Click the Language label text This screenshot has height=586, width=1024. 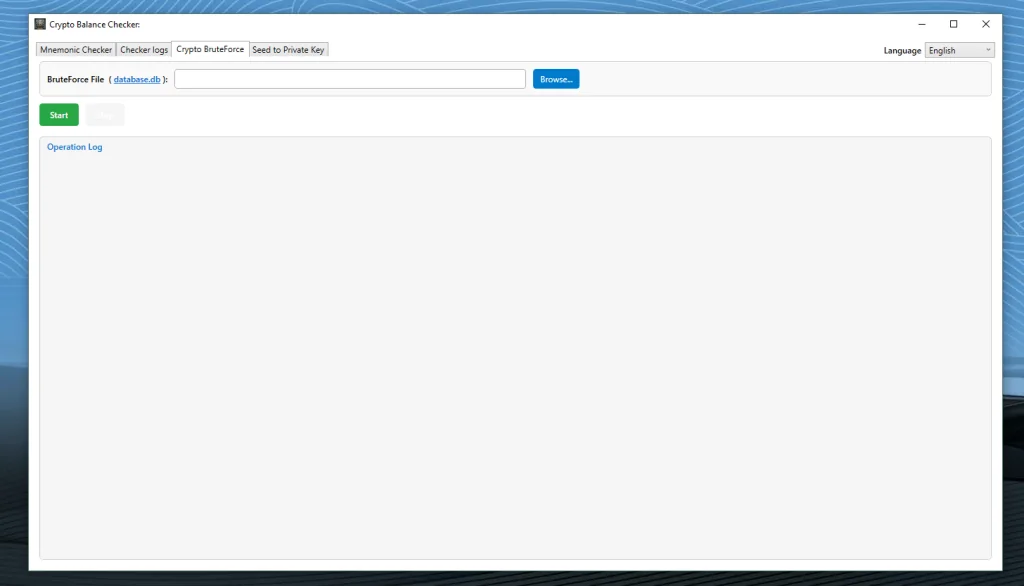click(x=902, y=51)
